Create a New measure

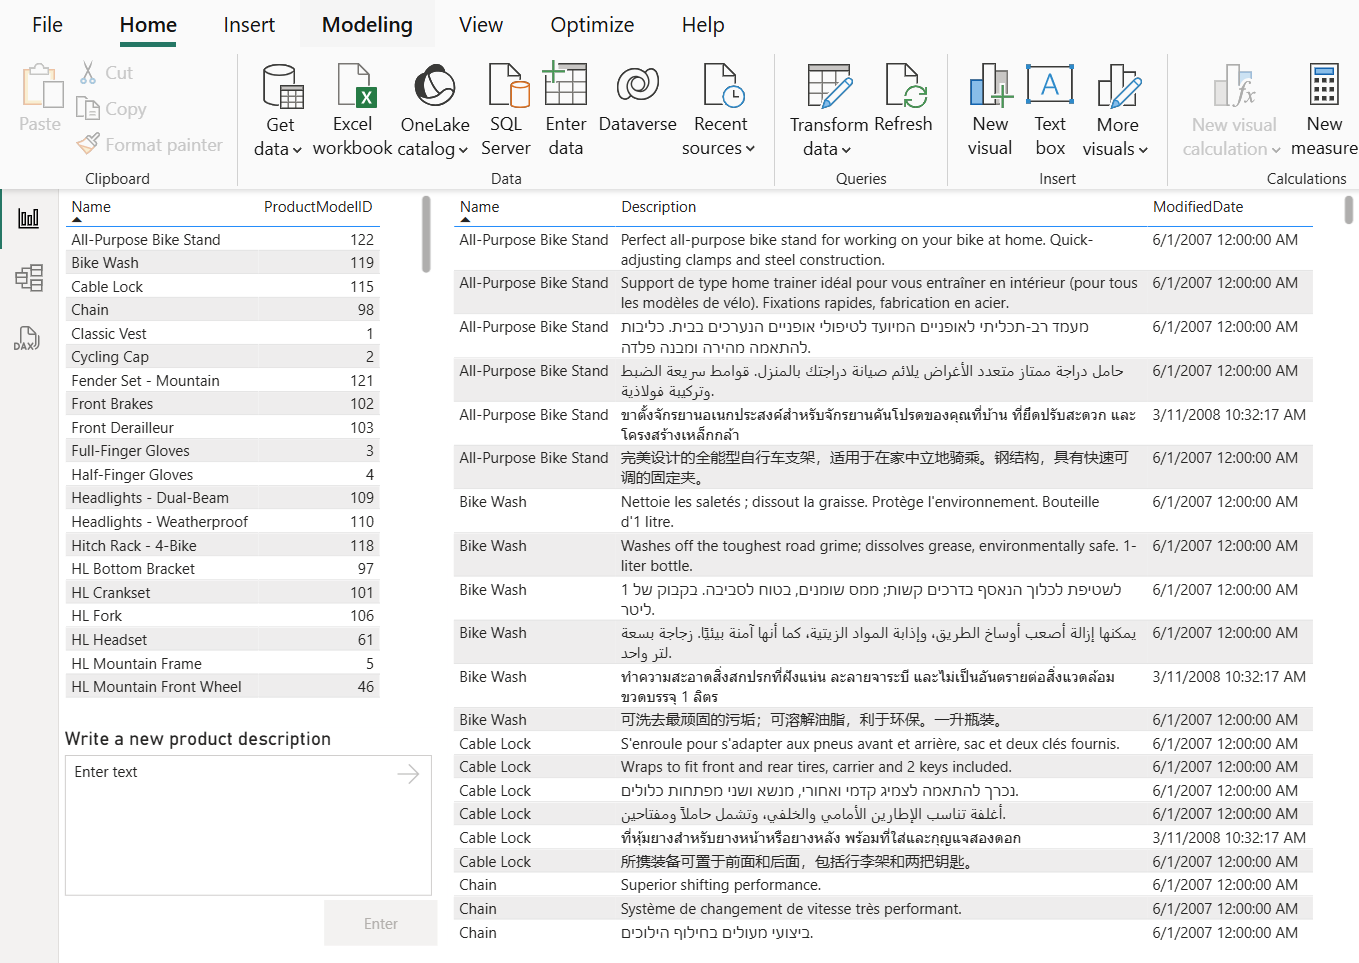[x=1323, y=107]
